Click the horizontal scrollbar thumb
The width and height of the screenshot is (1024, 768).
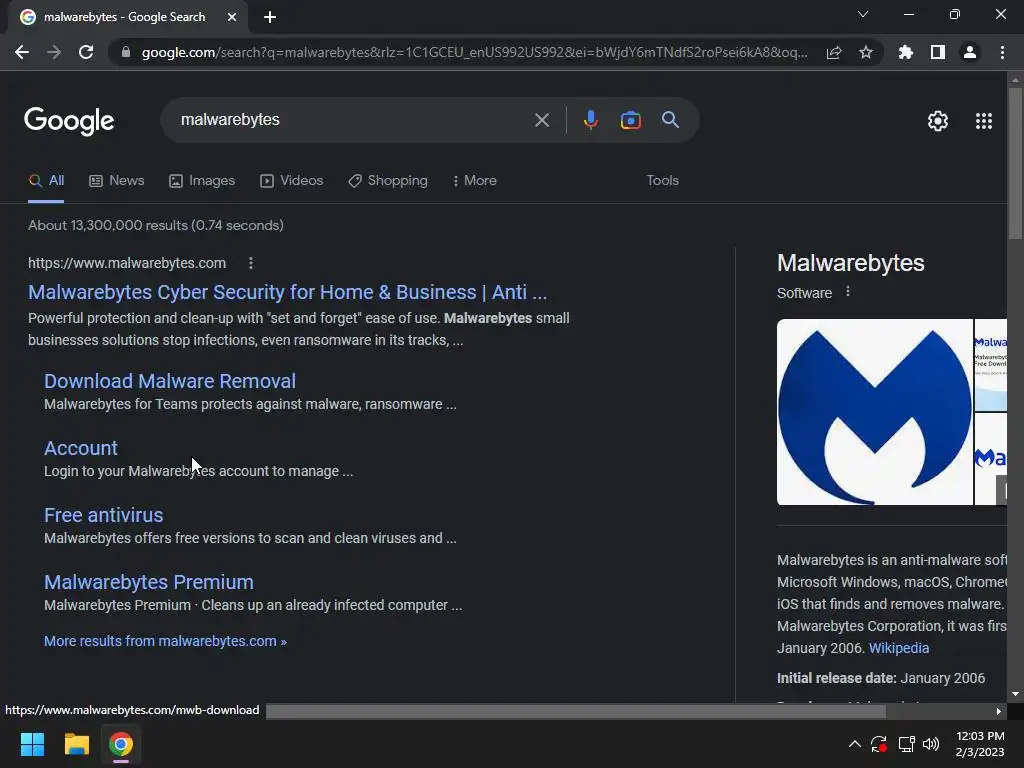tap(575, 711)
